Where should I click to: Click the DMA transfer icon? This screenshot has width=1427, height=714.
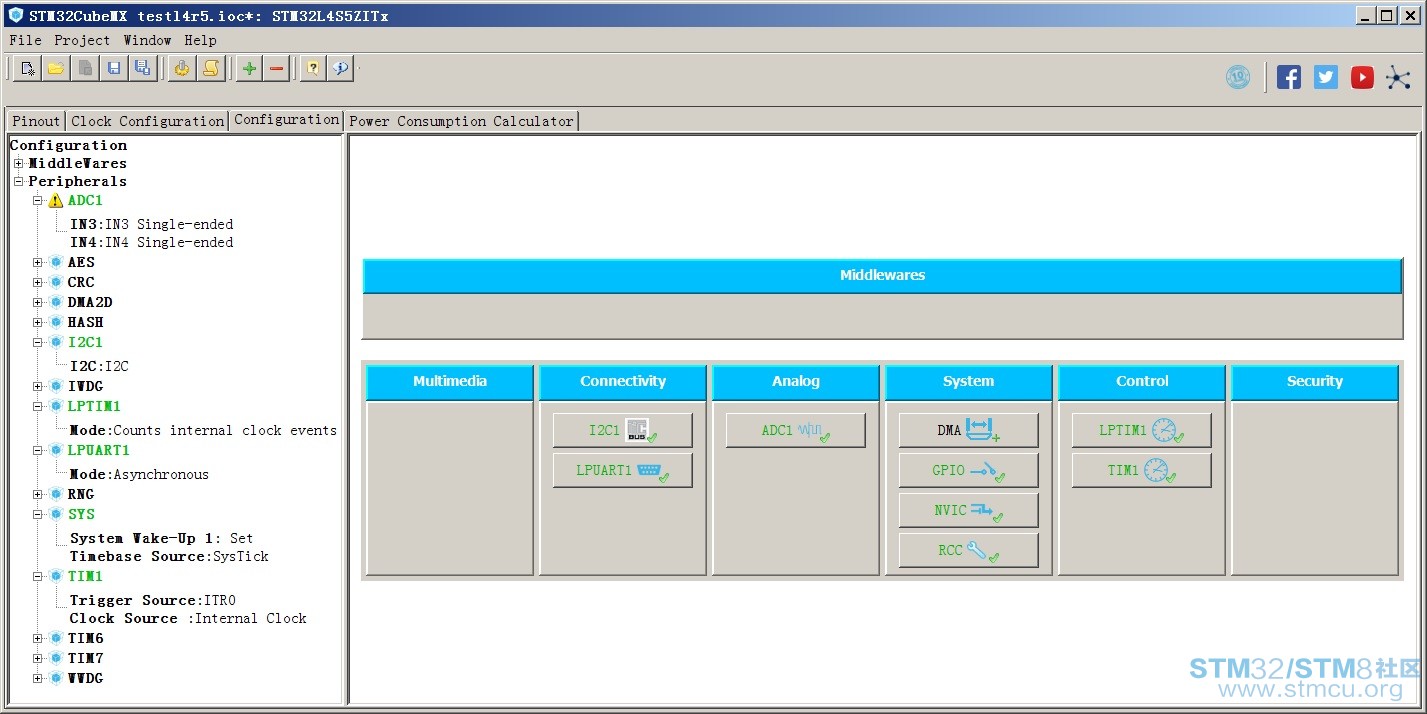pyautogui.click(x=983, y=430)
